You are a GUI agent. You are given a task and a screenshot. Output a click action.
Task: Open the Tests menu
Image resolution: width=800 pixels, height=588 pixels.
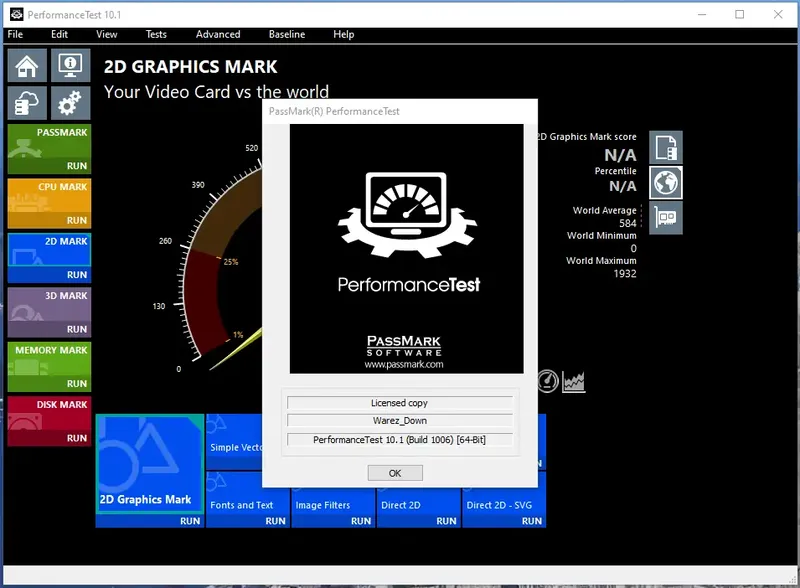point(156,34)
